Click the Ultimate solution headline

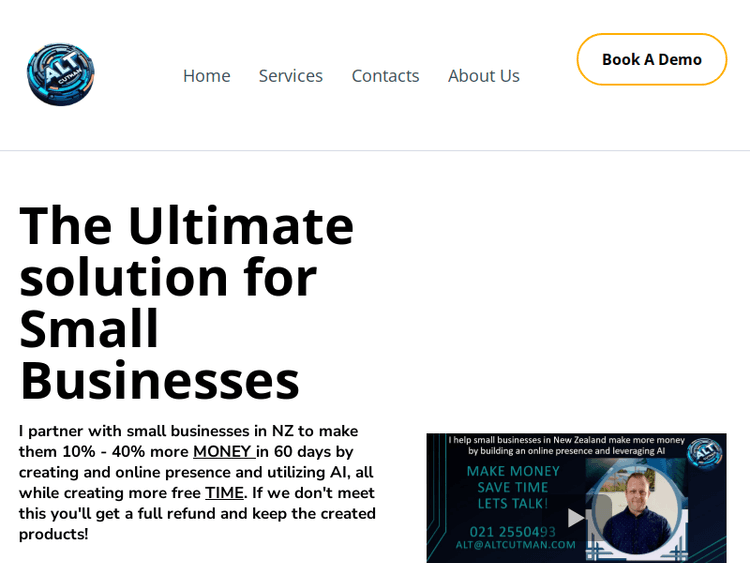tap(187, 302)
